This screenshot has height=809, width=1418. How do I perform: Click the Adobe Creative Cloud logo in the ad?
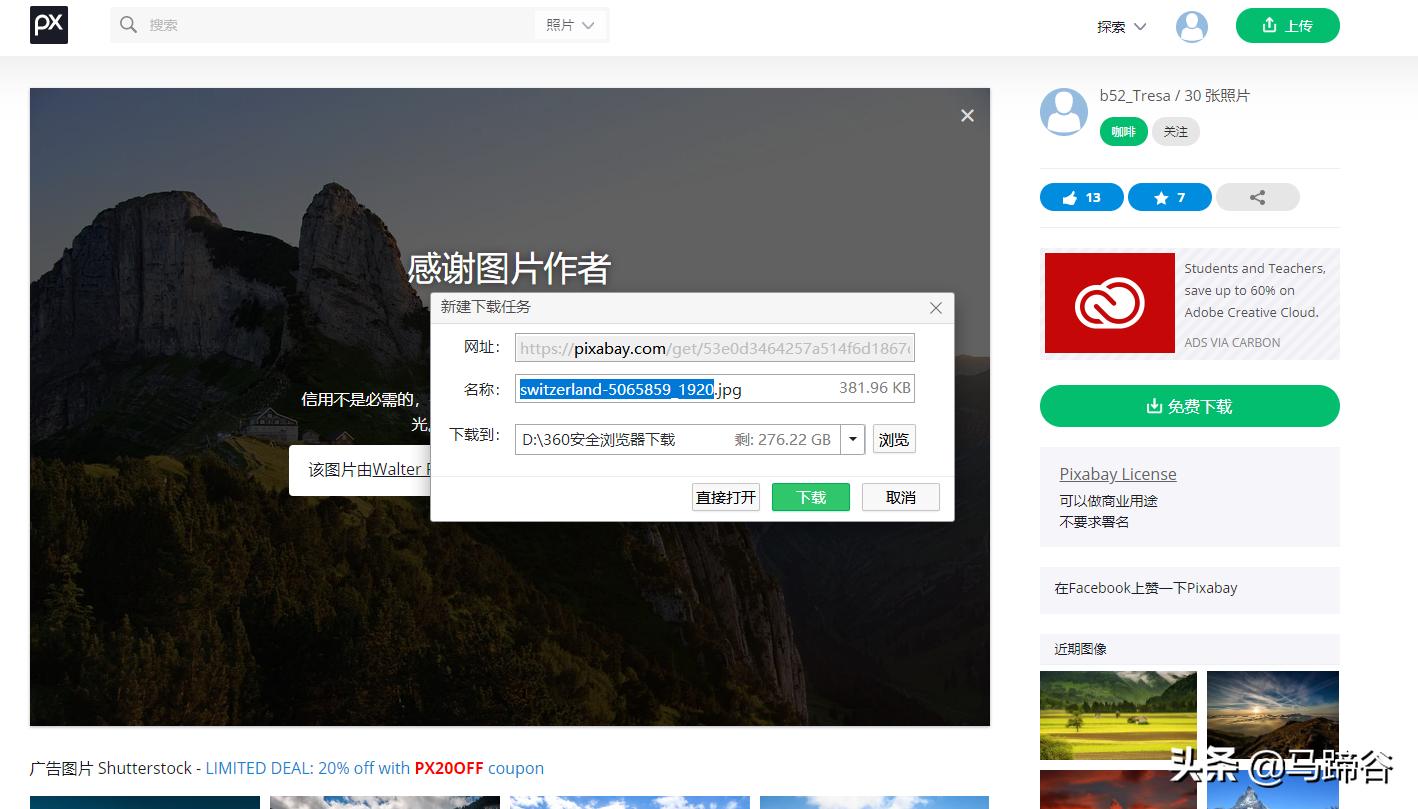1109,302
